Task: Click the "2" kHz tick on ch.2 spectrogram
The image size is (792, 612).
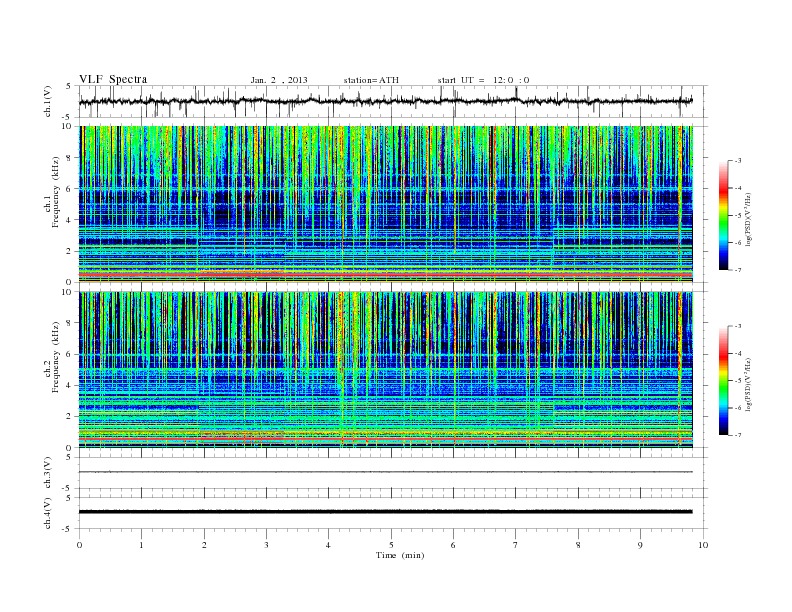Action: point(69,417)
